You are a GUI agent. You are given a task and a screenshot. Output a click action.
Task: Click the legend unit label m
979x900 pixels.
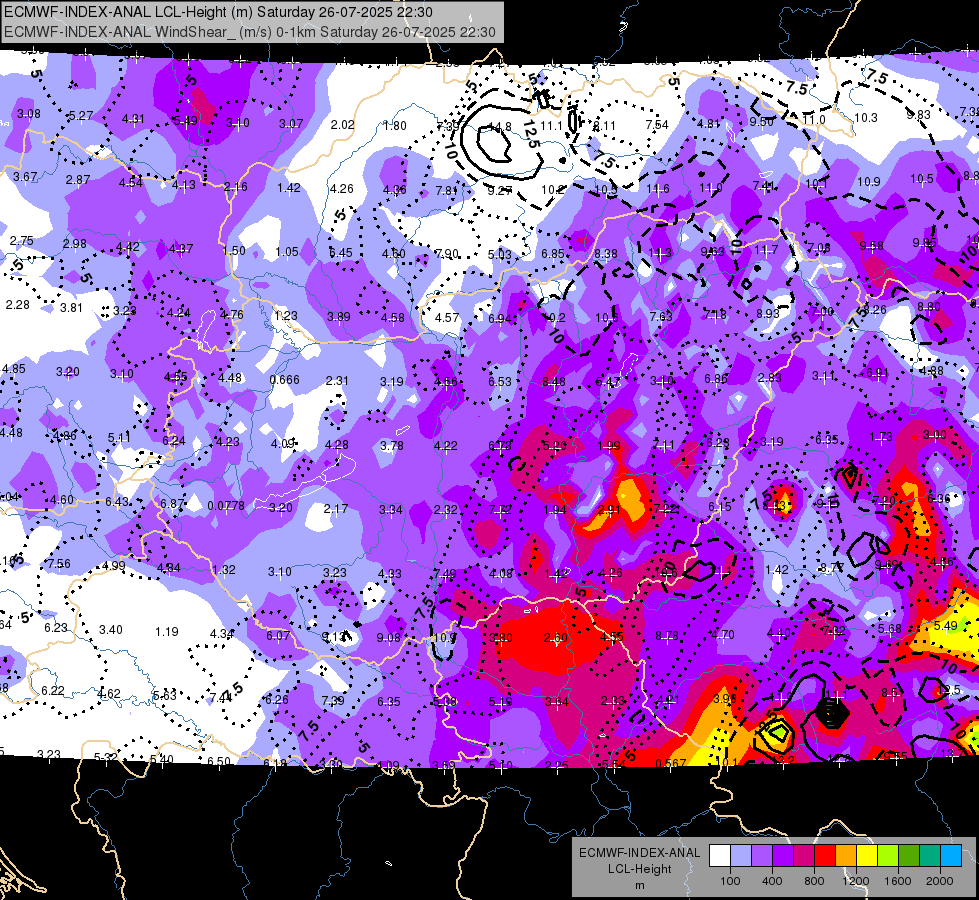click(x=639, y=885)
